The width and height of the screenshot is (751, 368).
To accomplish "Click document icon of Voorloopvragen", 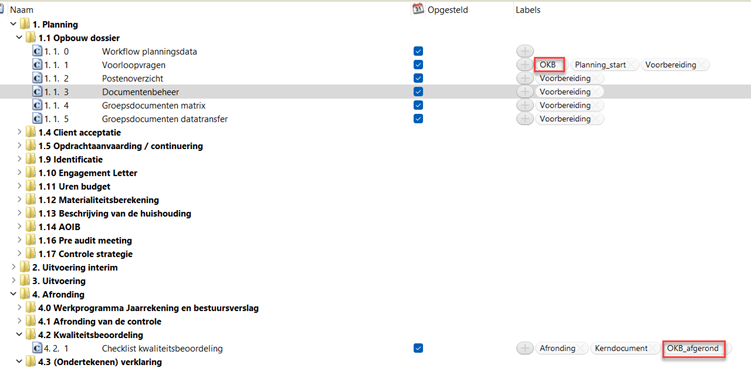I will point(37,64).
